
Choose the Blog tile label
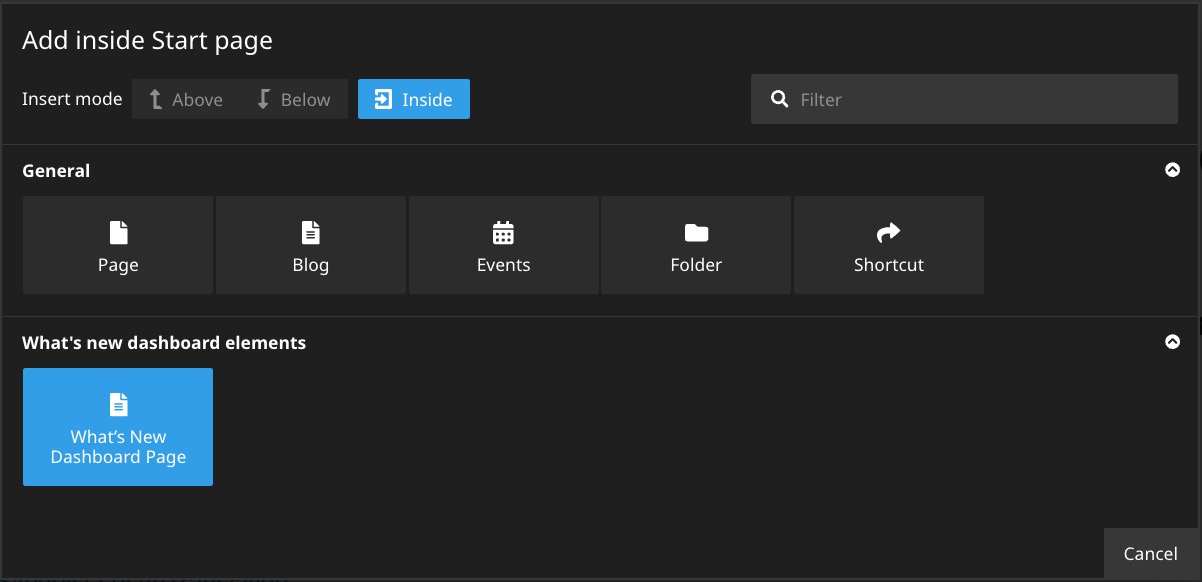[311, 265]
